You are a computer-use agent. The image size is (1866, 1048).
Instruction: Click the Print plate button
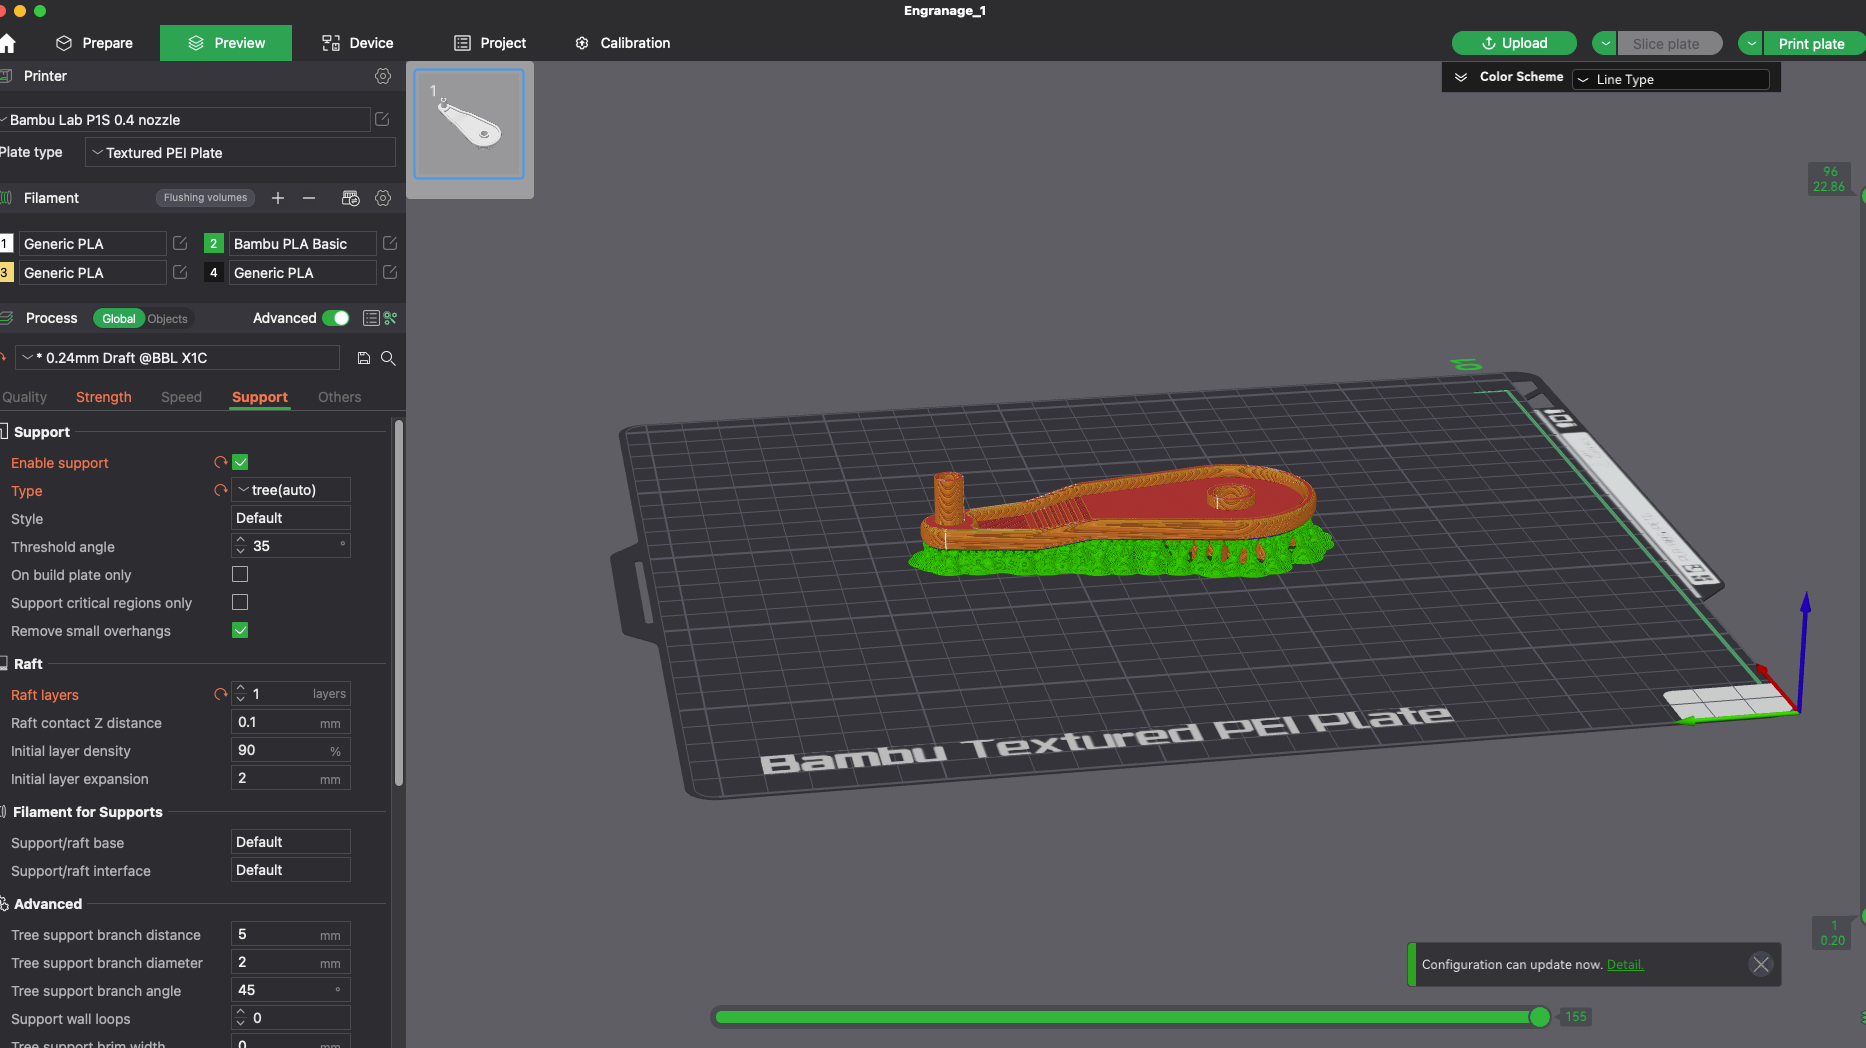(x=1812, y=43)
